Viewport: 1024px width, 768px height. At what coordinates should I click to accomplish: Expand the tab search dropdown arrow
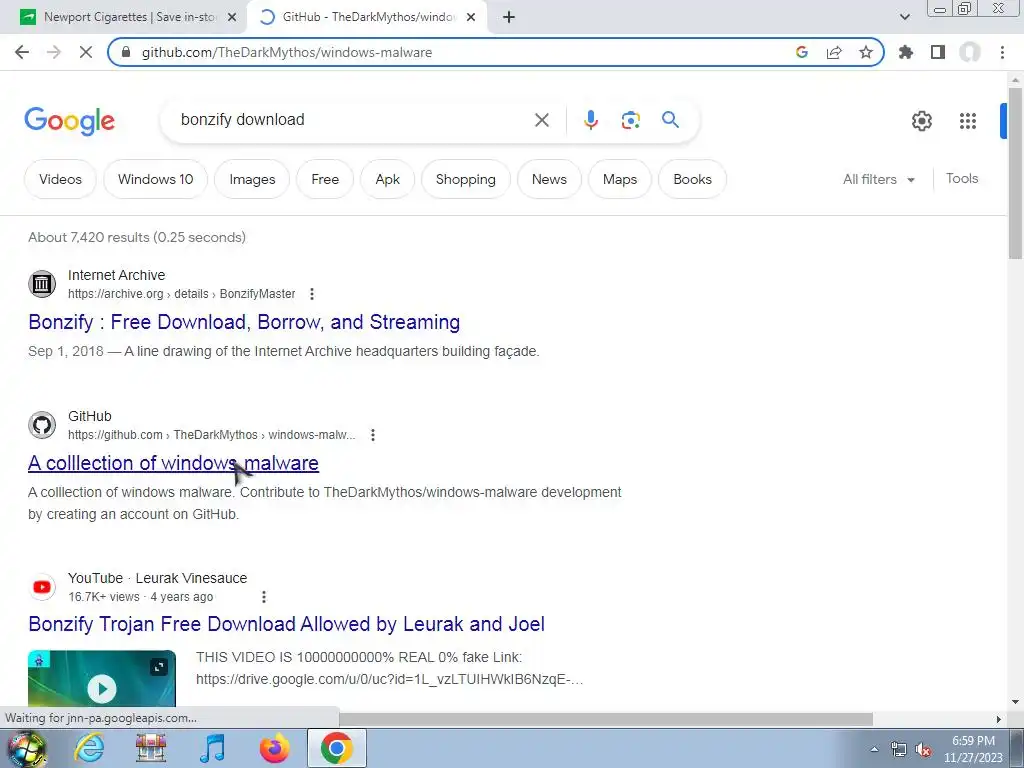tap(904, 17)
